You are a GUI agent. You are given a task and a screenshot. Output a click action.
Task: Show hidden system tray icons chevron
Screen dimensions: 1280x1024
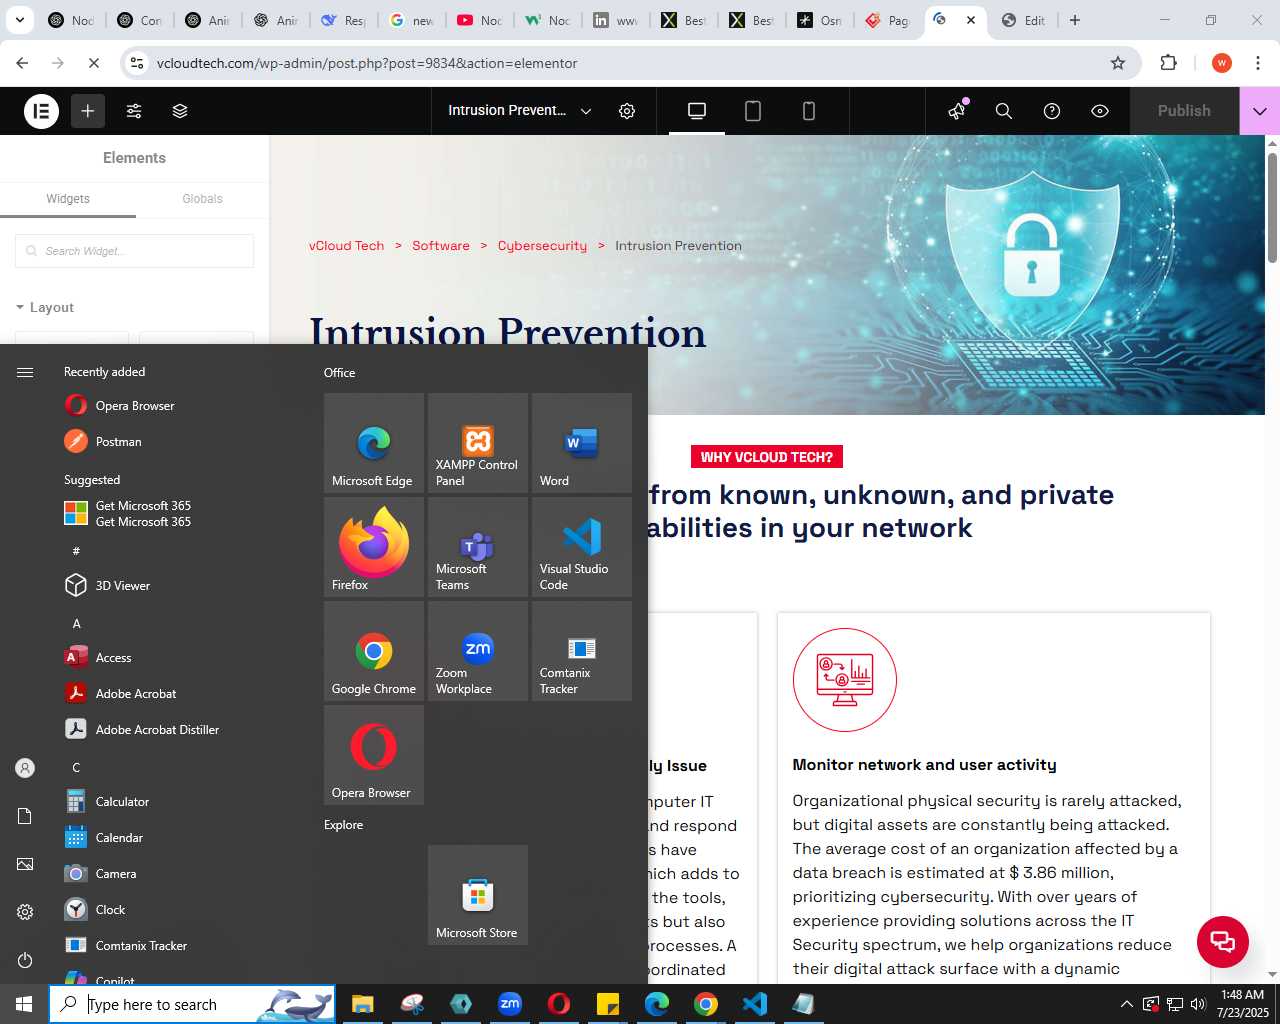[1127, 1004]
